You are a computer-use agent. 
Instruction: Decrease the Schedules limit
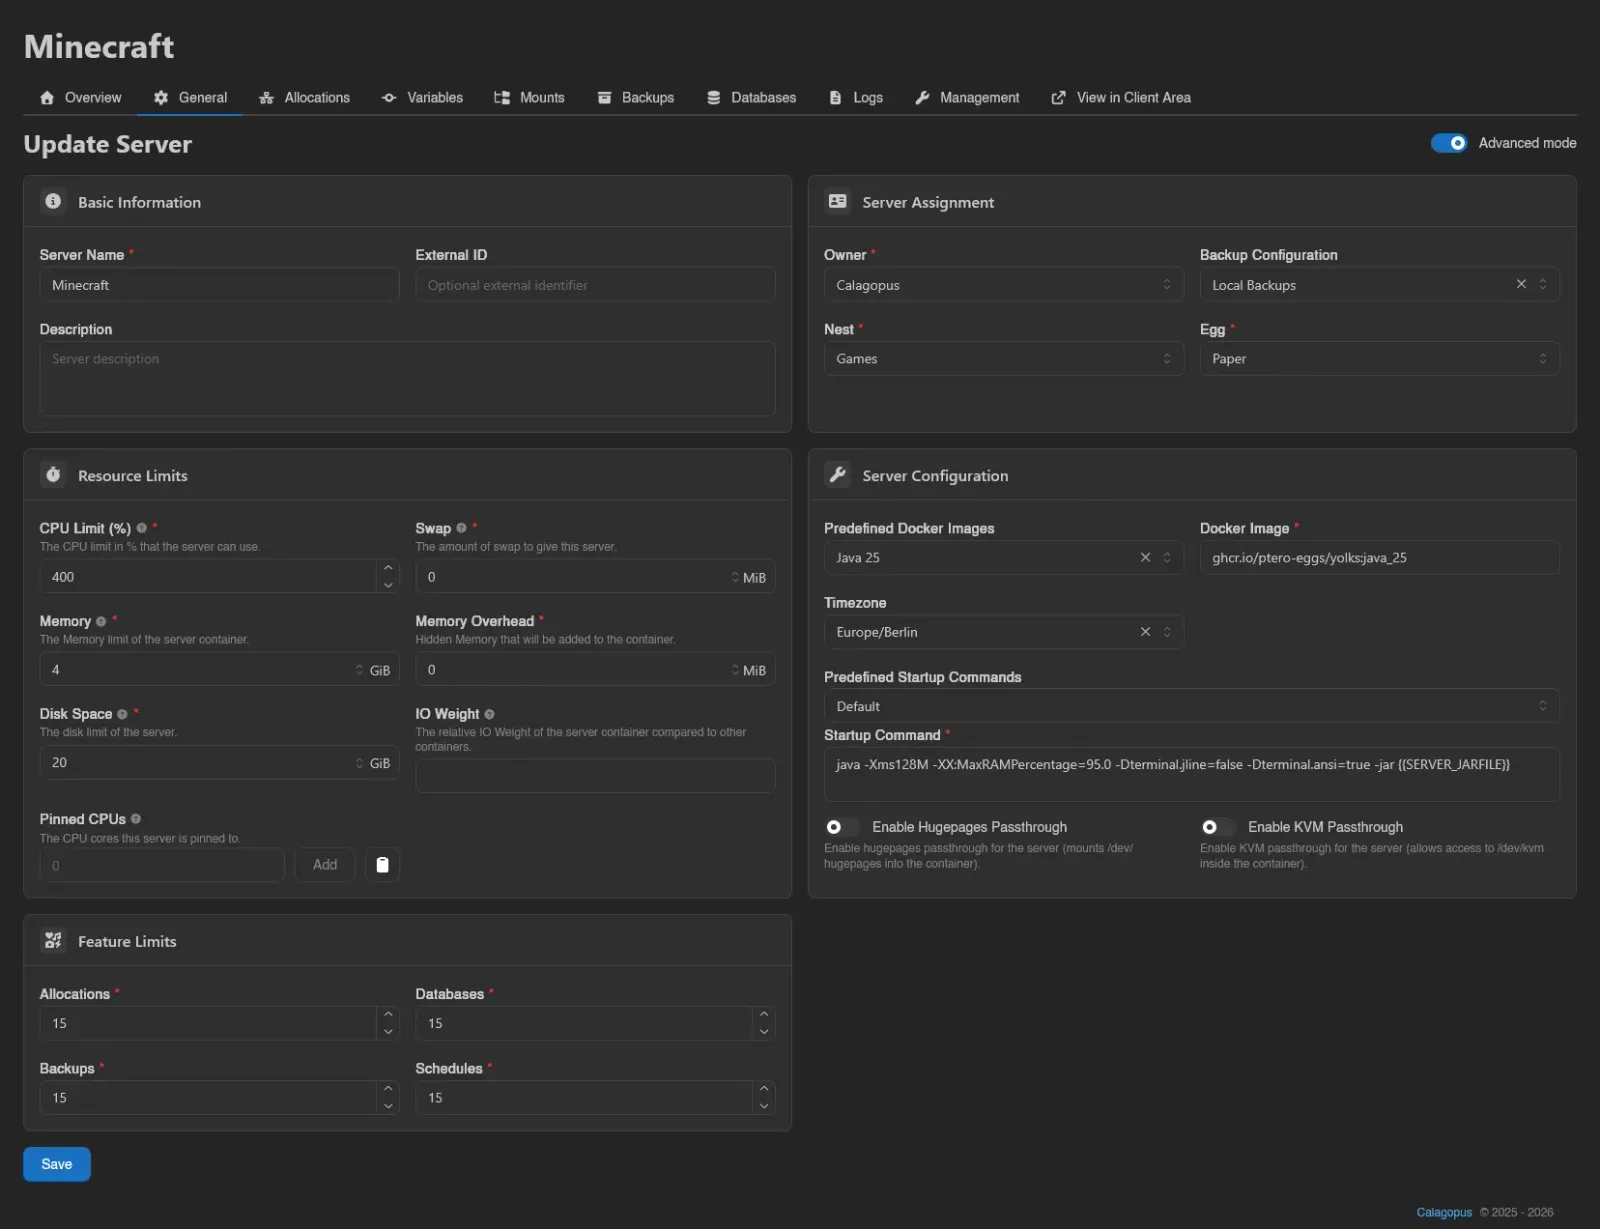(764, 1106)
